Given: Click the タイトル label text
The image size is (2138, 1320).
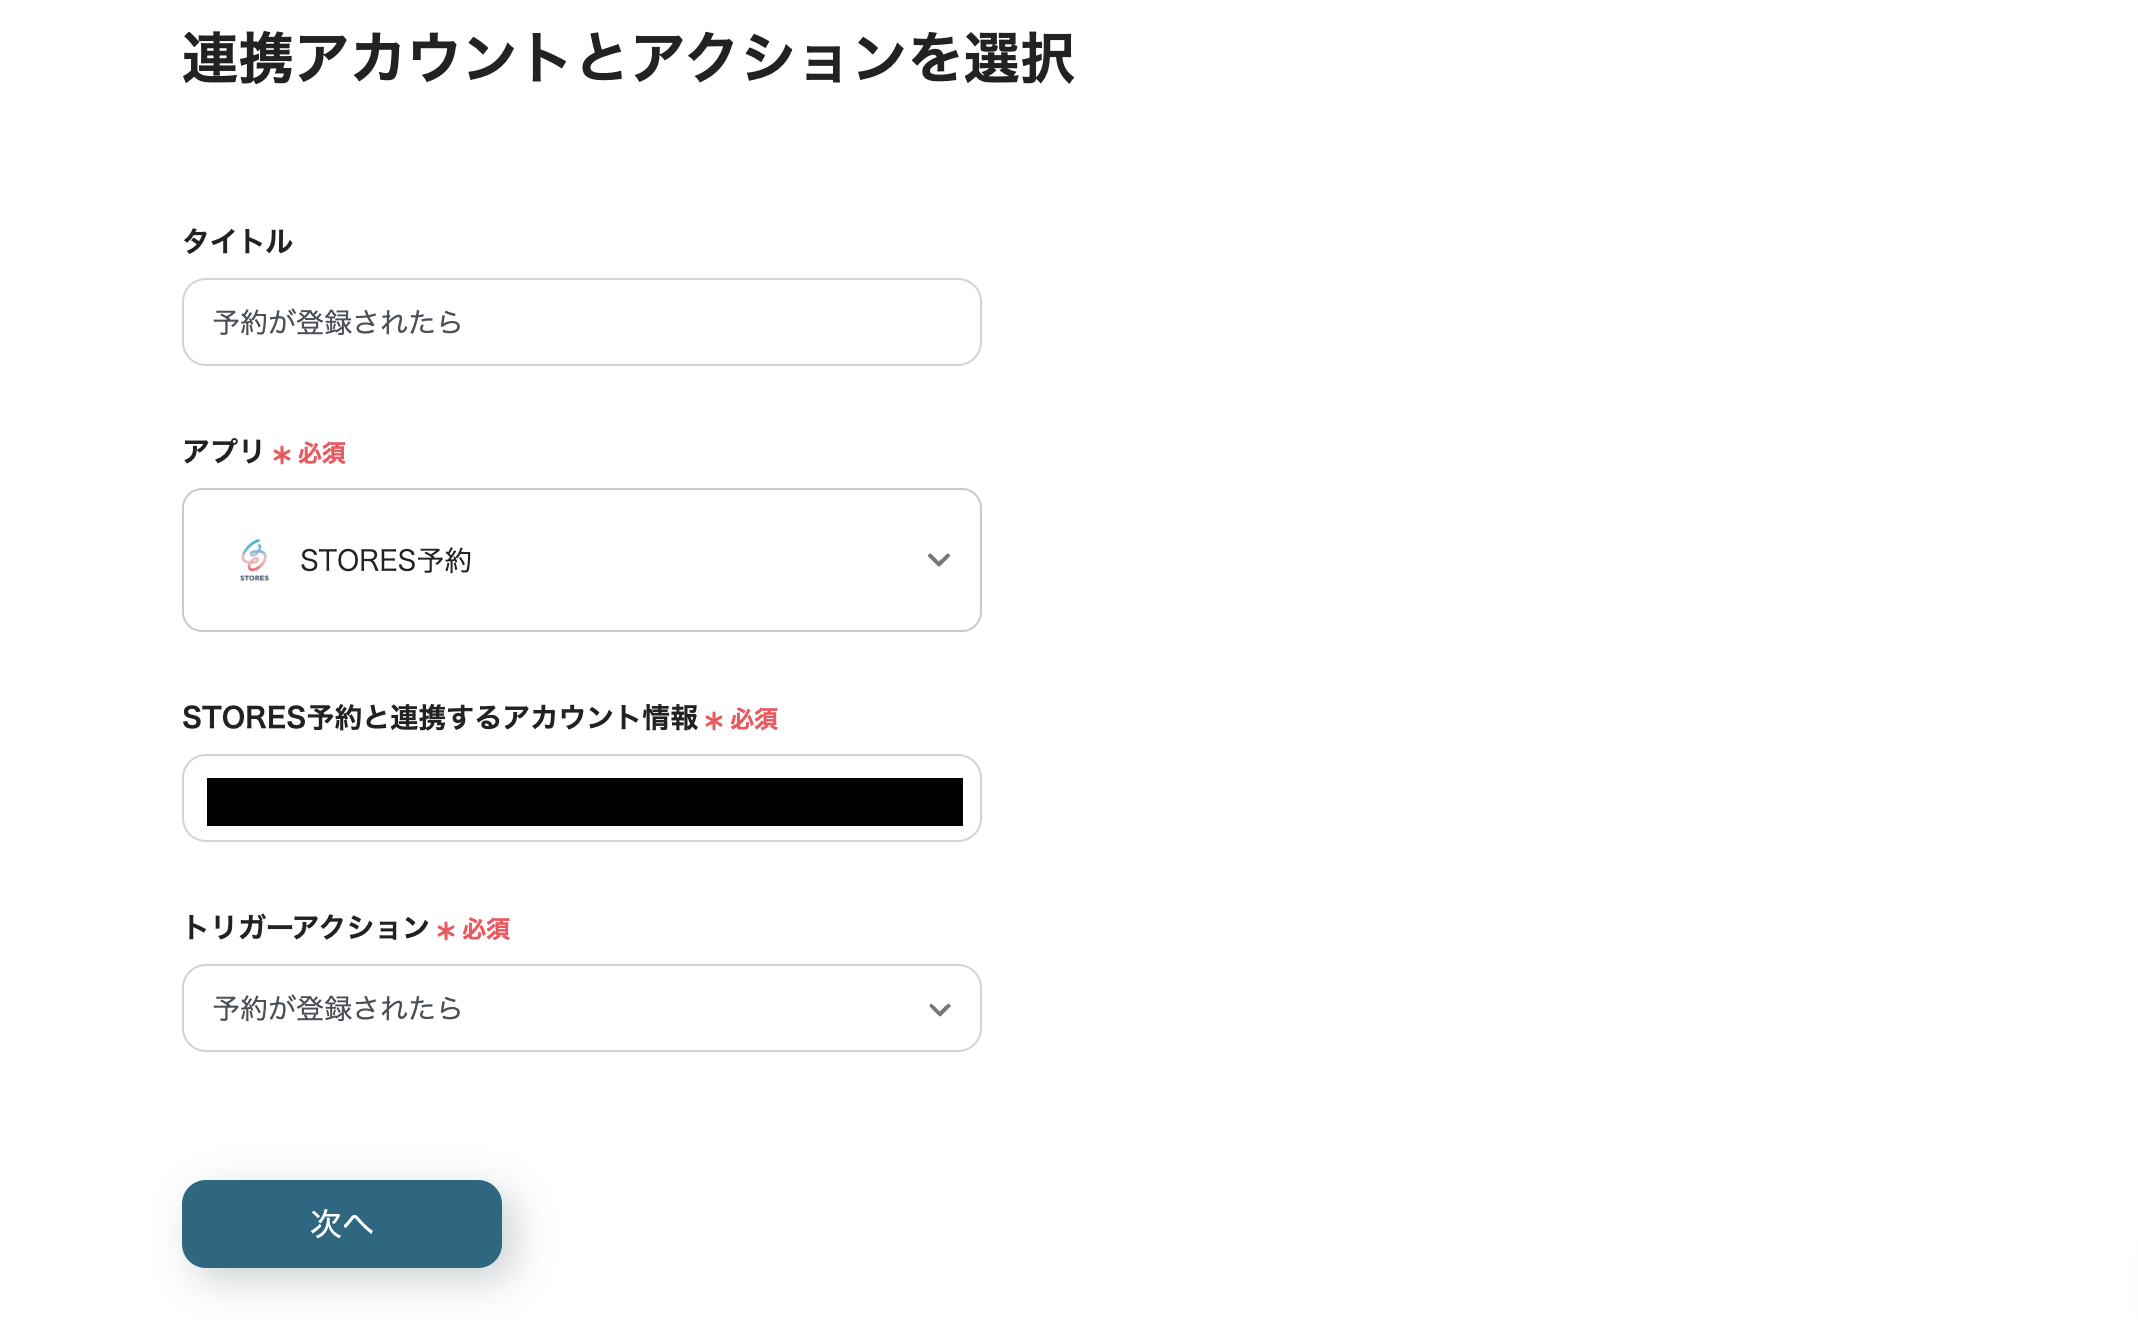Looking at the screenshot, I should pyautogui.click(x=237, y=240).
